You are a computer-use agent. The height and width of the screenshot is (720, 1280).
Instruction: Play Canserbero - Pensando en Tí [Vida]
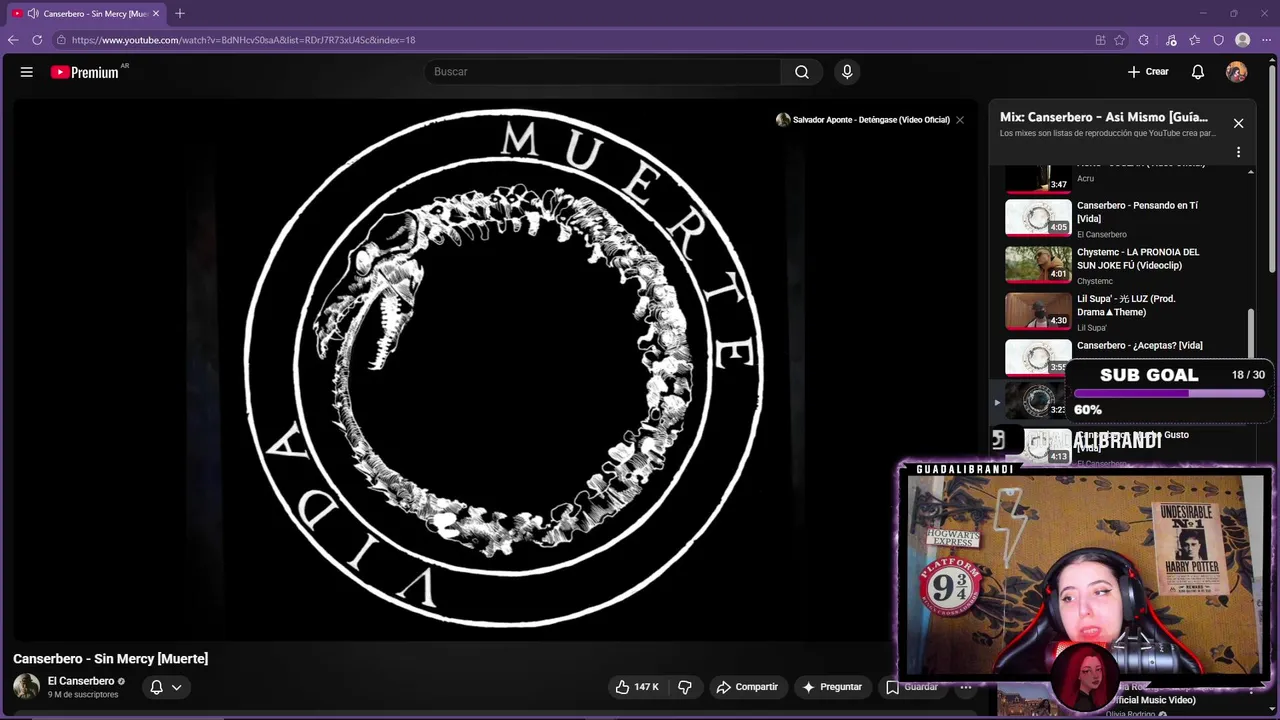pyautogui.click(x=1137, y=212)
